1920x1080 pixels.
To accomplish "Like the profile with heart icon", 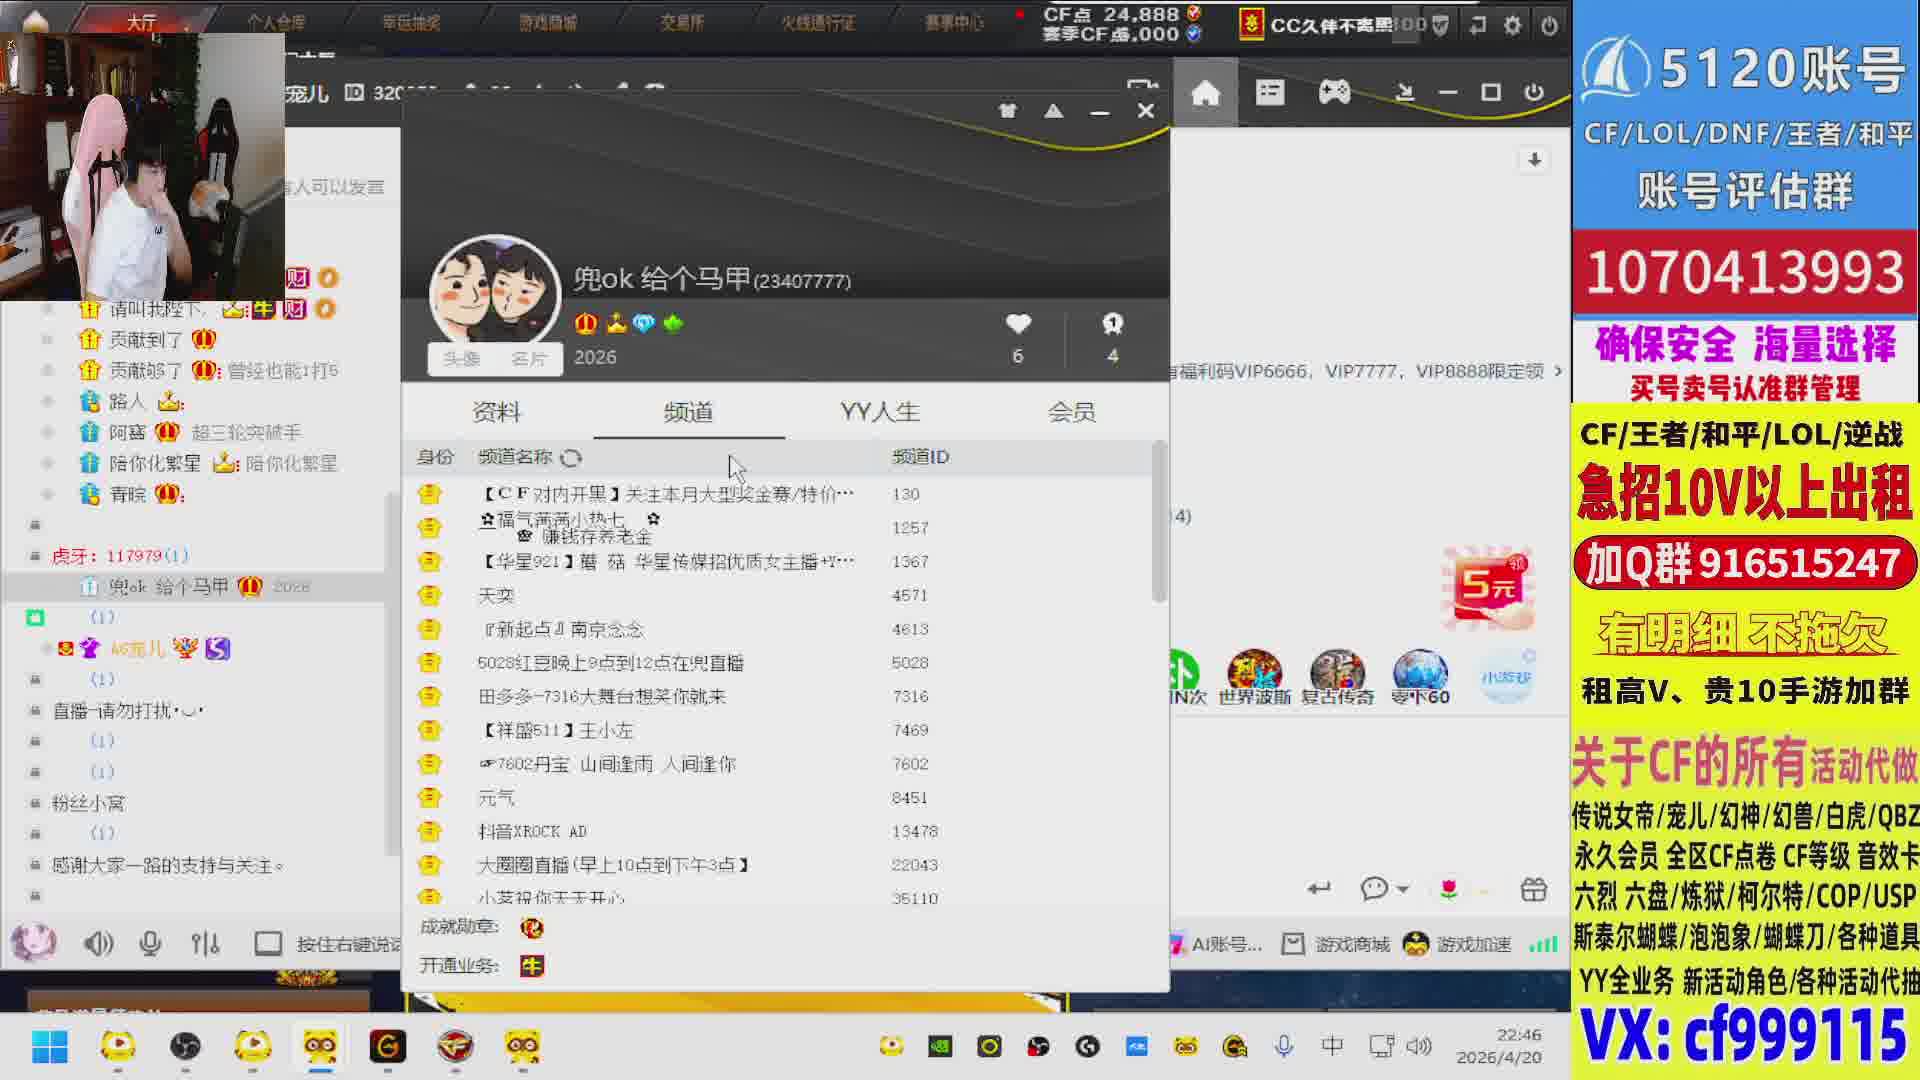I will (x=1018, y=324).
